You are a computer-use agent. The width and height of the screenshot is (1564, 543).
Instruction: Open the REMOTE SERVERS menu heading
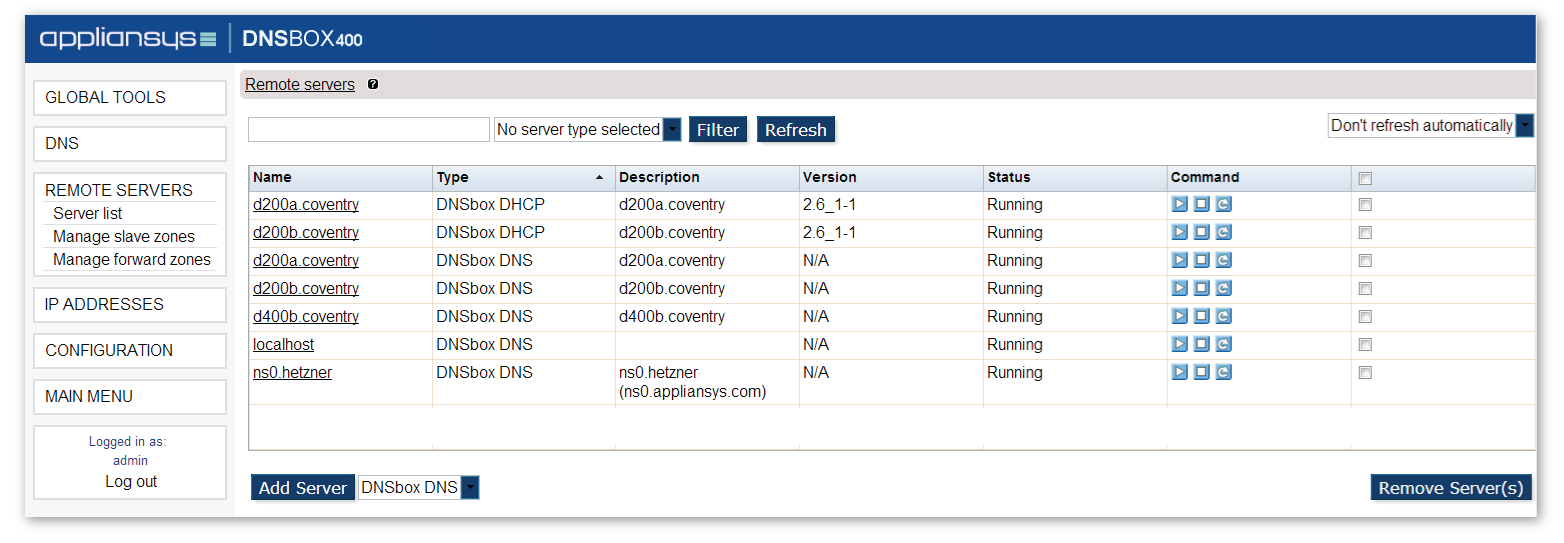(x=119, y=190)
